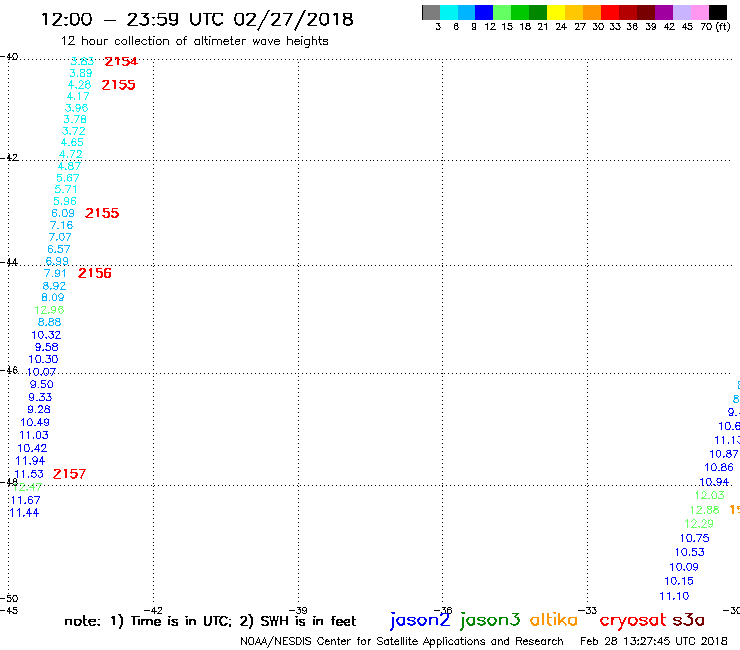
Task: Click the 10.15 wave height value
Action: point(679,581)
